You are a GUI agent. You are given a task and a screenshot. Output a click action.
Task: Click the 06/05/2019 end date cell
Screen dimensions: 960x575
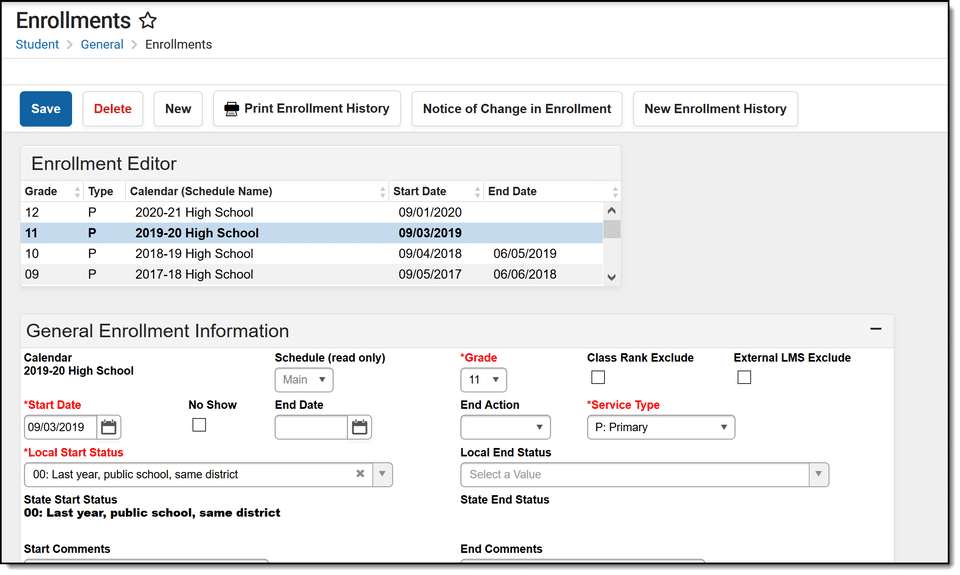click(x=525, y=254)
